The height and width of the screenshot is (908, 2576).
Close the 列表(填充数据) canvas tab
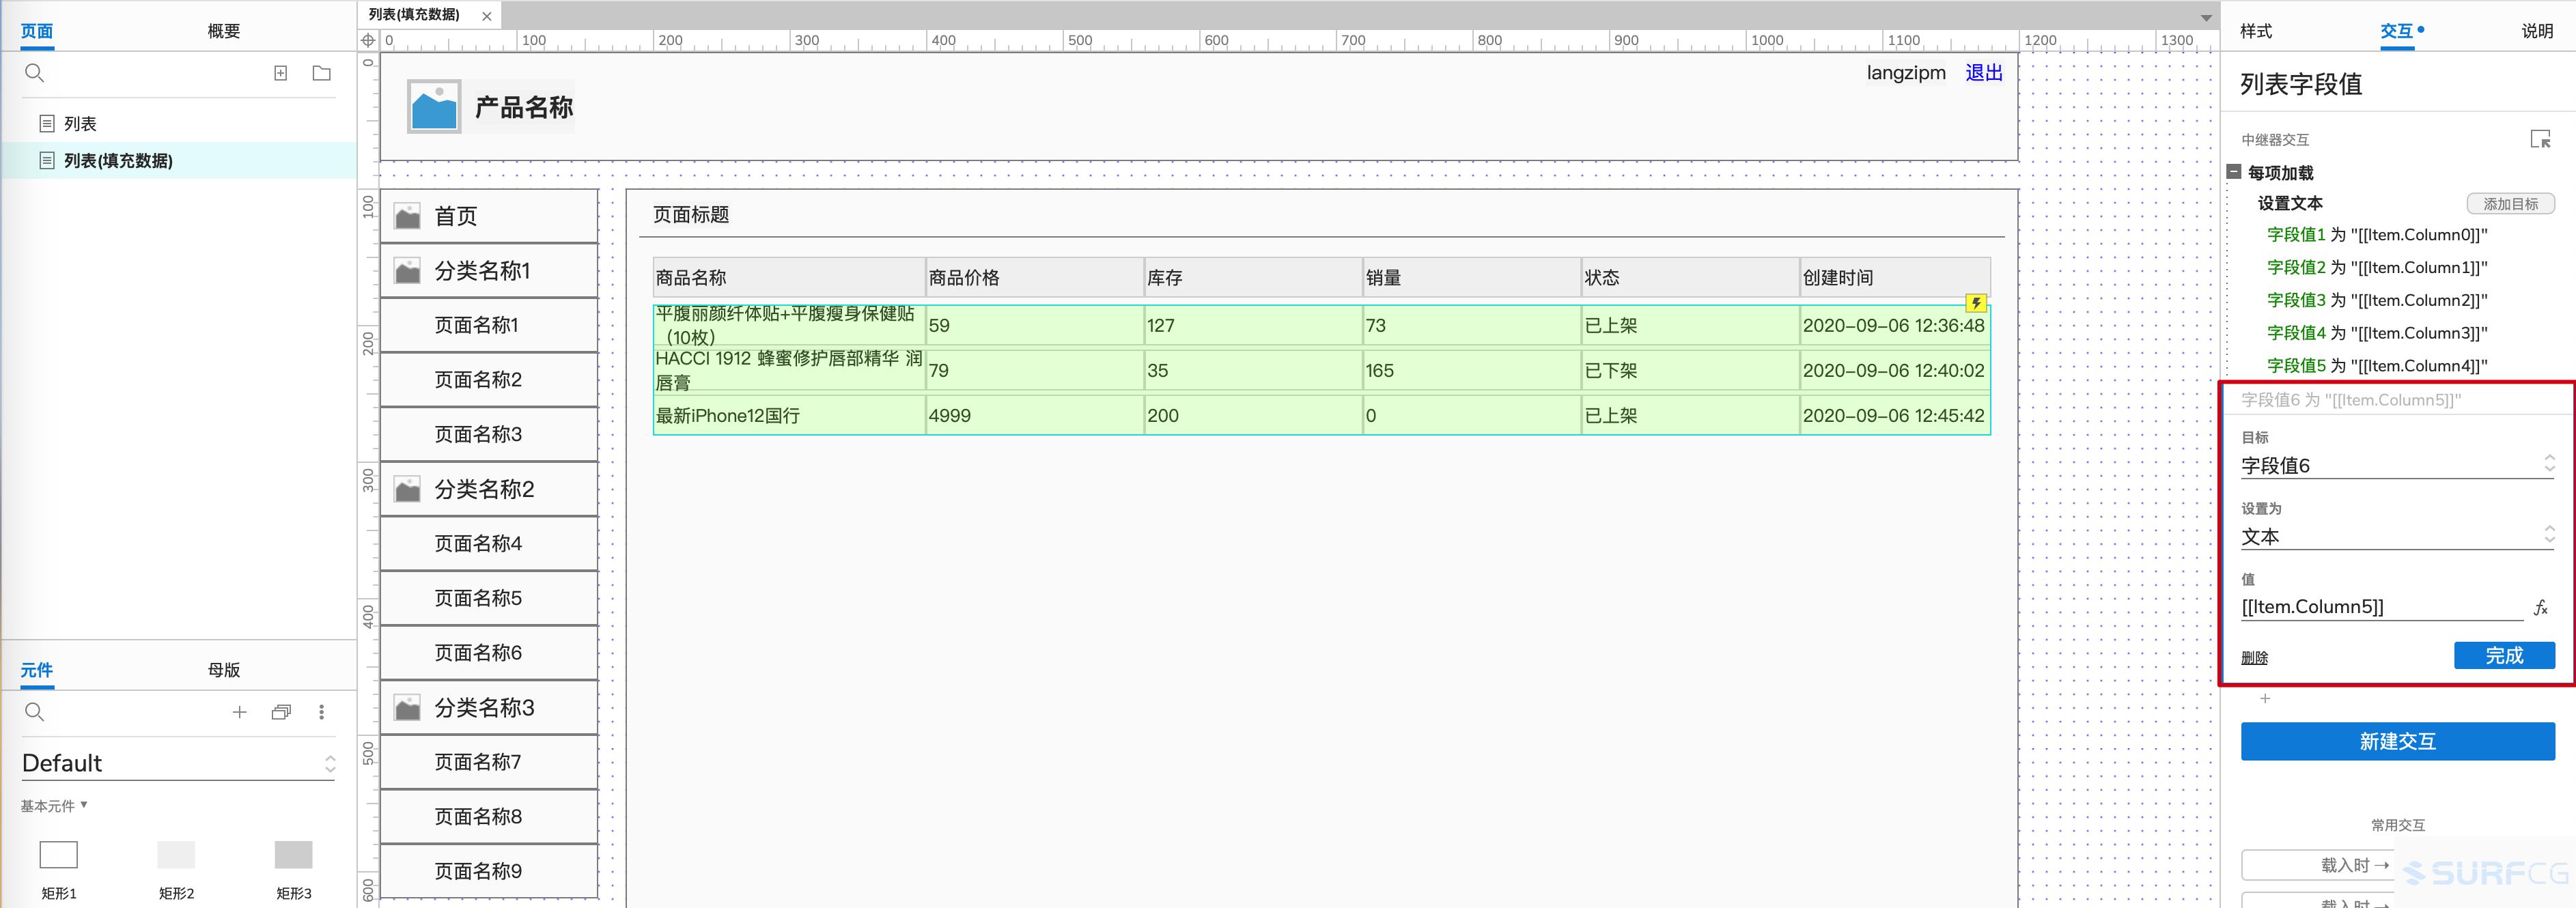(x=486, y=16)
